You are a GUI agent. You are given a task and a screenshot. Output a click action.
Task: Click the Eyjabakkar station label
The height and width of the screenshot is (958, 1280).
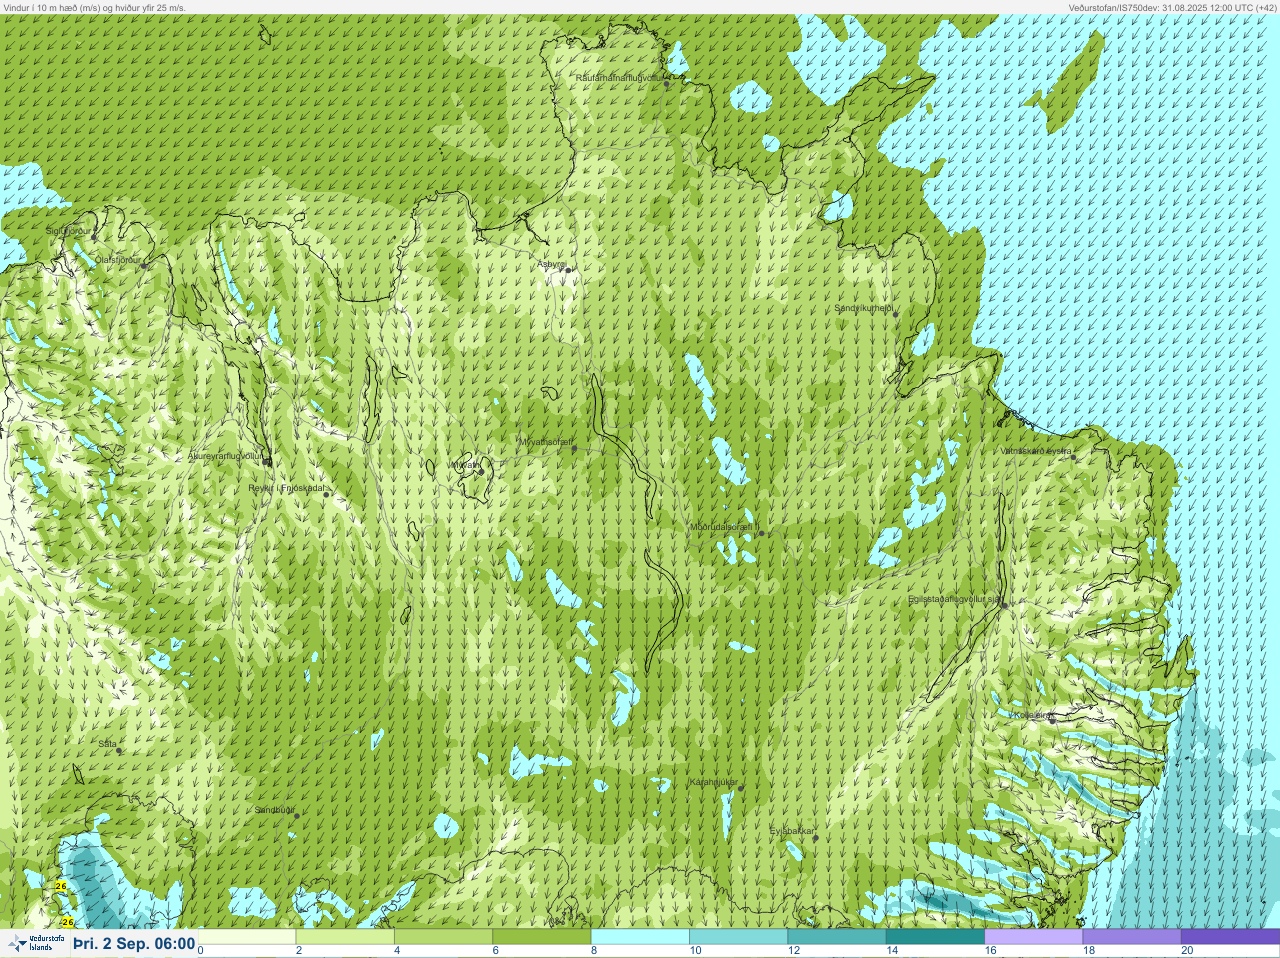(793, 831)
